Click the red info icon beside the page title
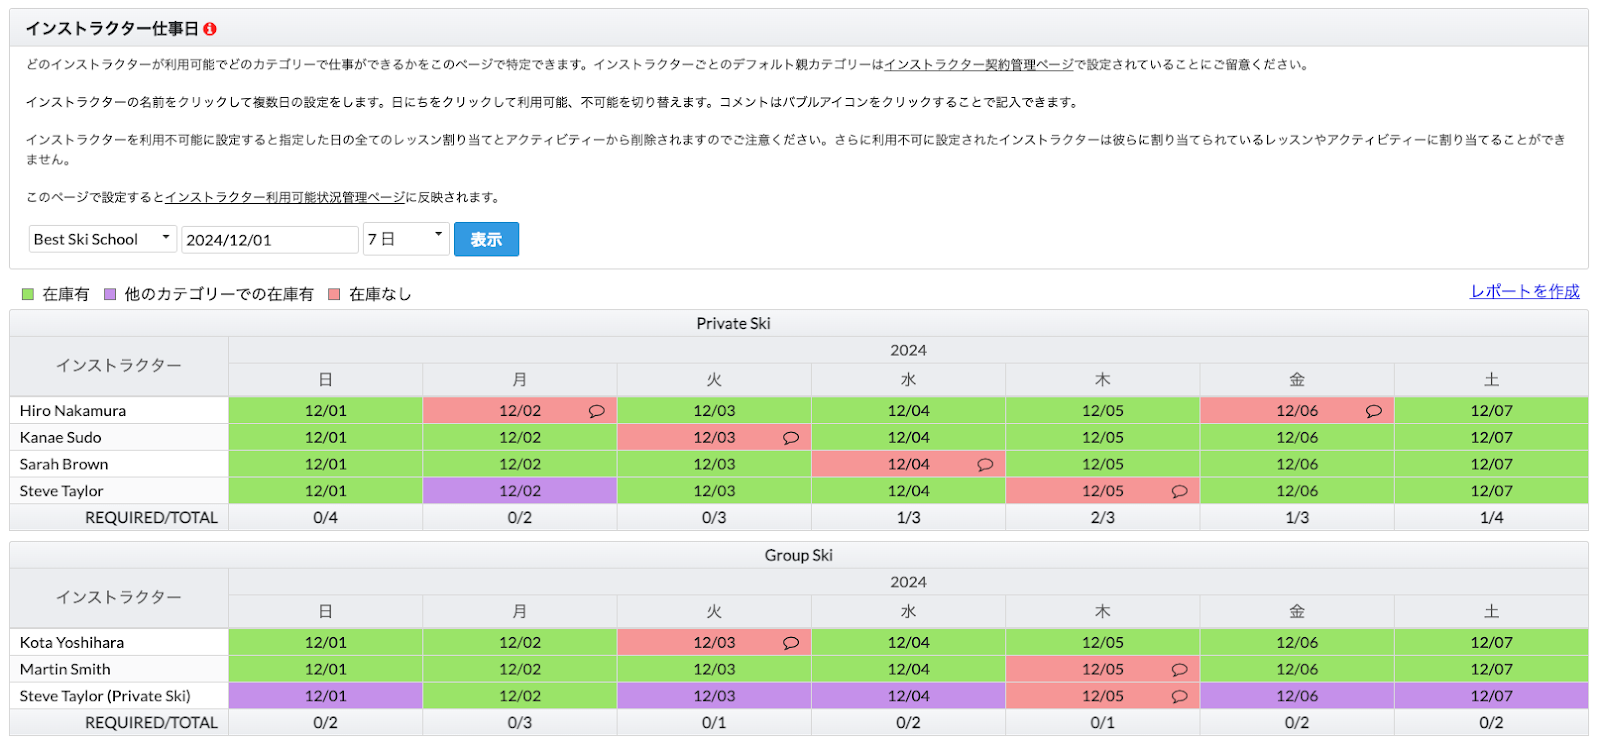The height and width of the screenshot is (745, 1600). (x=210, y=30)
